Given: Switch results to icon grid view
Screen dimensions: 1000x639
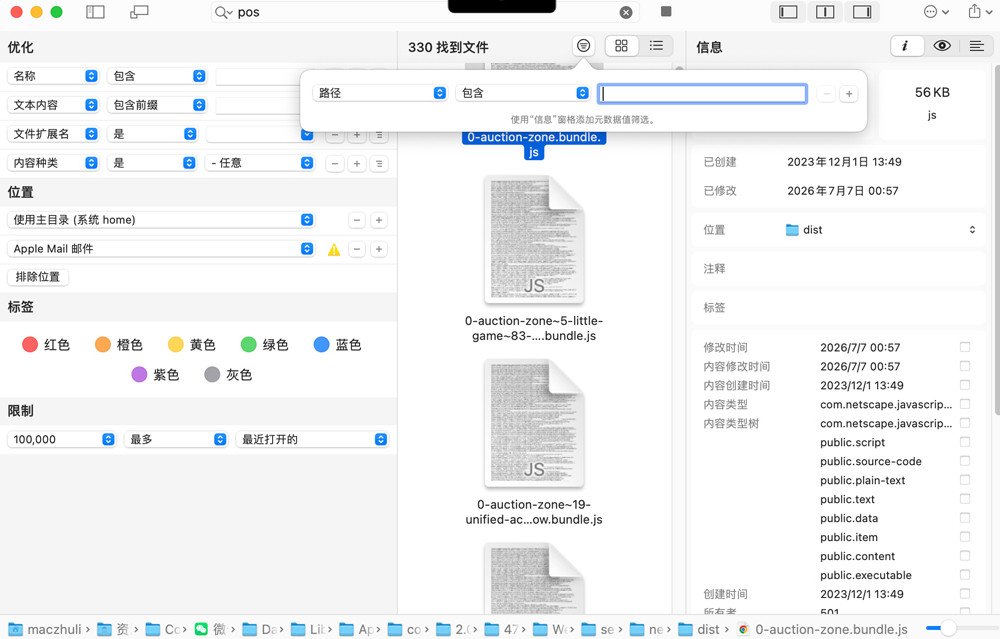Looking at the screenshot, I should 621,45.
